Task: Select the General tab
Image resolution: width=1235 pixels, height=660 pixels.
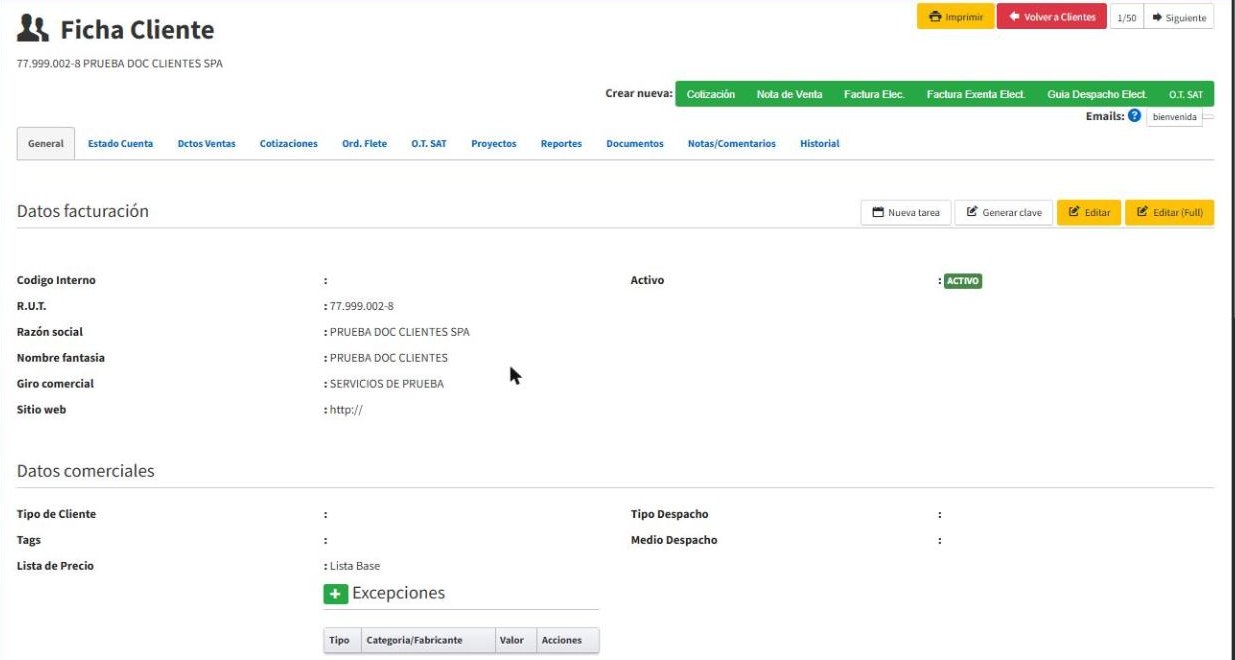Action: [x=46, y=144]
